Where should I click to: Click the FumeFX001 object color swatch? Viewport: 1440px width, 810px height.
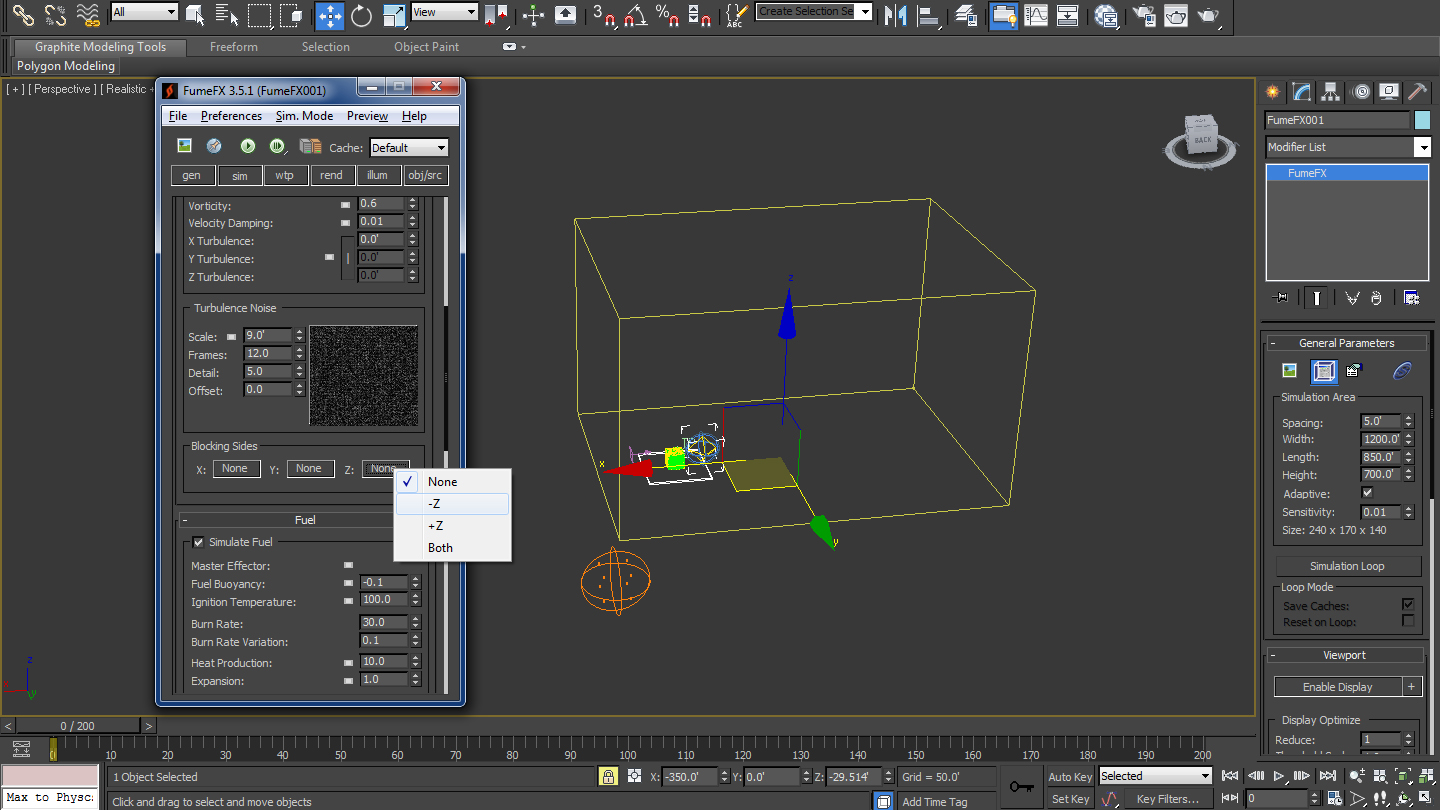[x=1423, y=120]
